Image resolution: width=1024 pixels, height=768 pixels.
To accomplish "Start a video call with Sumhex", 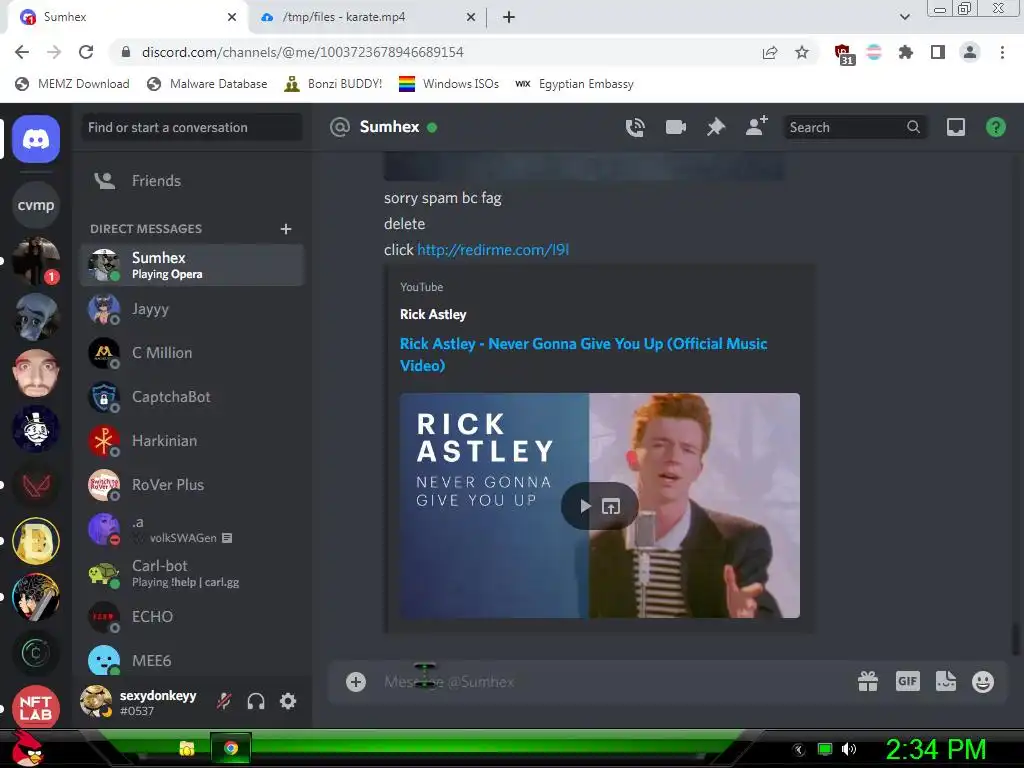I will point(675,127).
